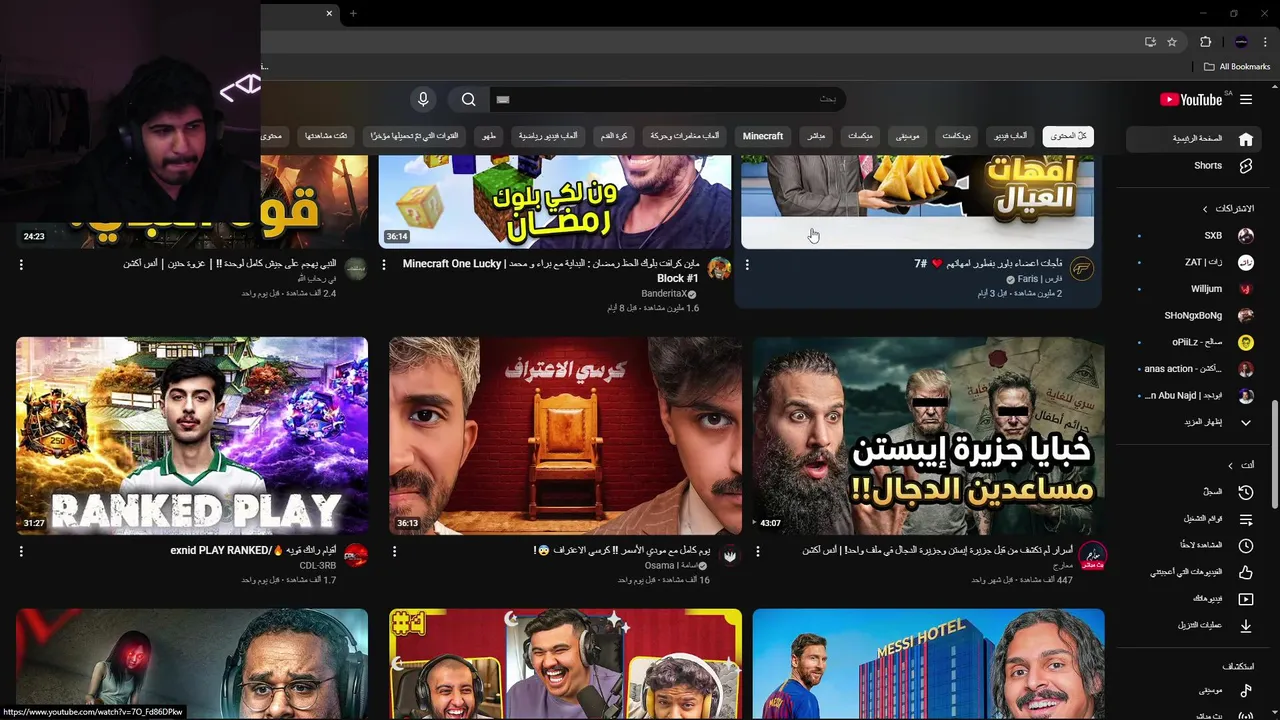
Task: Click CDL-3RB channel avatar under RANKED PLAY
Action: tap(355, 555)
